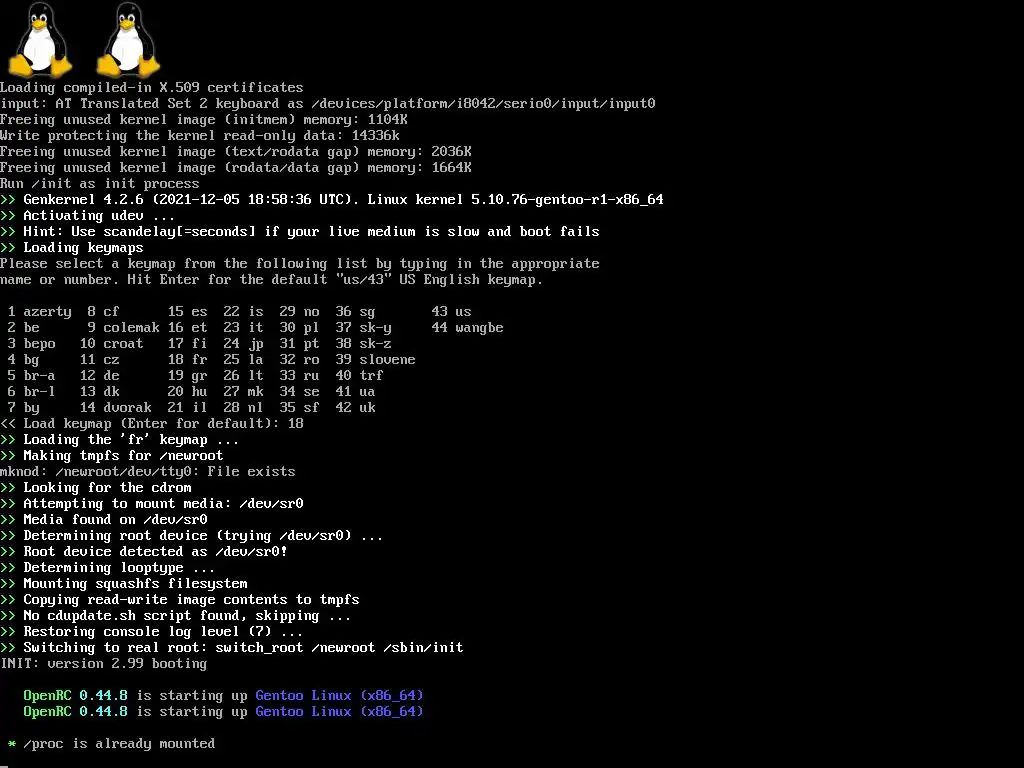This screenshot has width=1024, height=768.
Task: Click keymap entry '10 croat'
Action: [112, 344]
